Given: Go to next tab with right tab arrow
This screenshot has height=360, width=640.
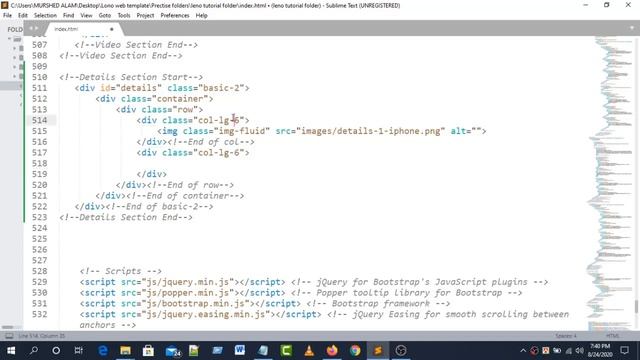Looking at the screenshot, I should pyautogui.click(x=36, y=29).
